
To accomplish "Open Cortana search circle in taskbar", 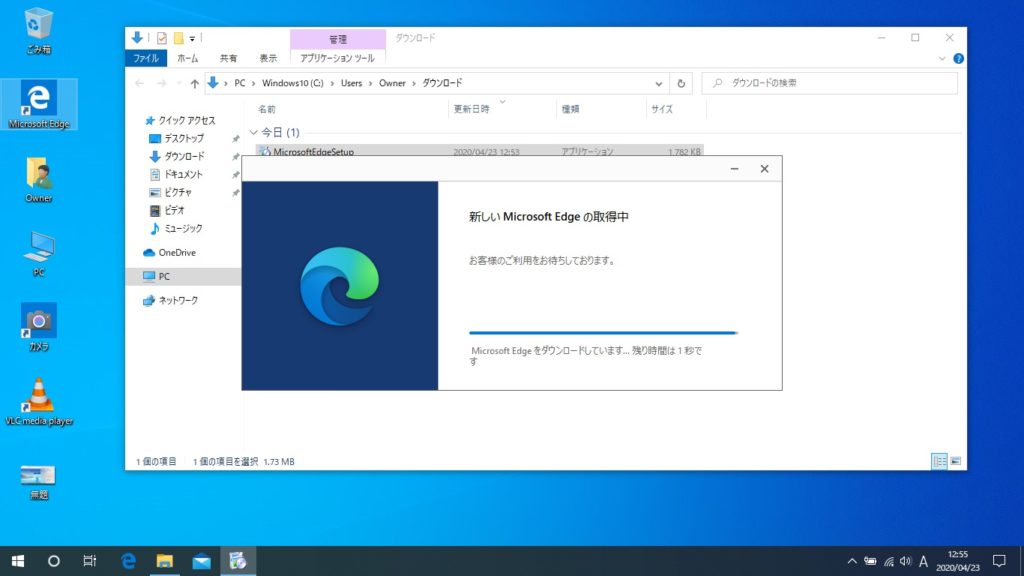I will [x=54, y=561].
